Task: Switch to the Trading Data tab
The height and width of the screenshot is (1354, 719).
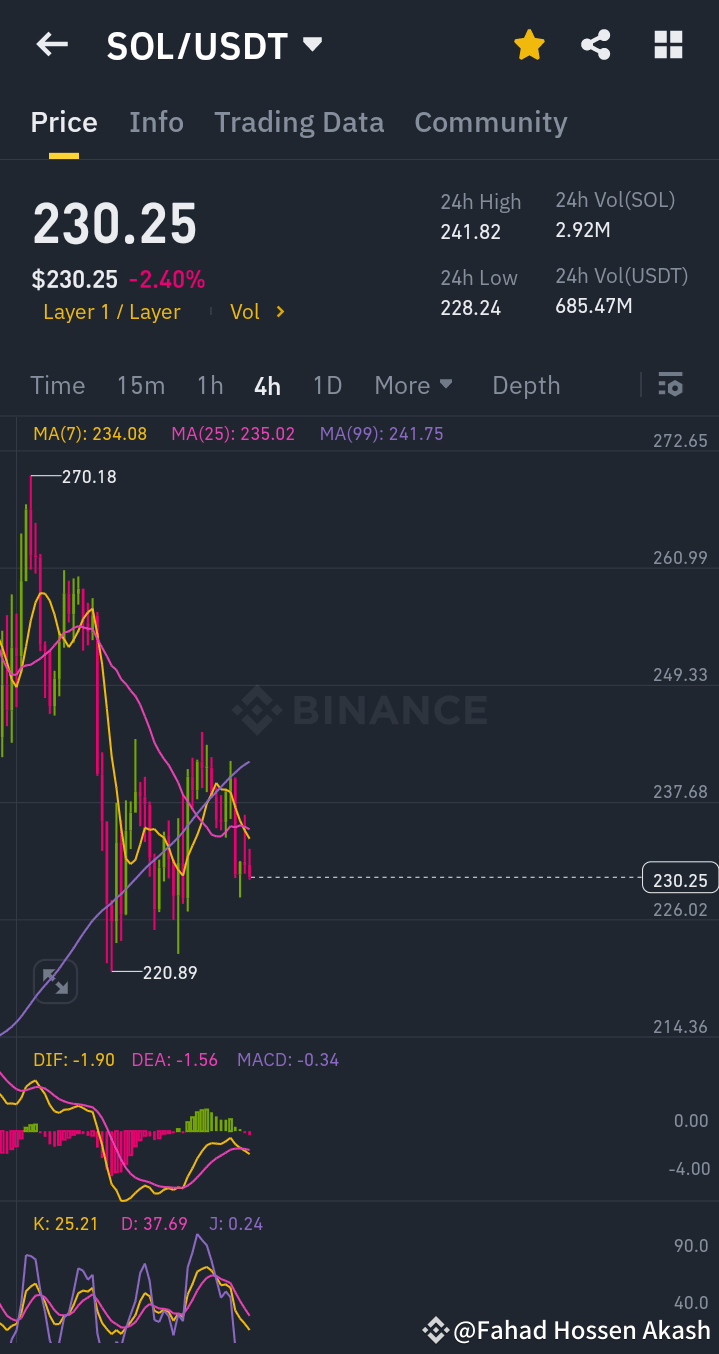Action: point(298,122)
